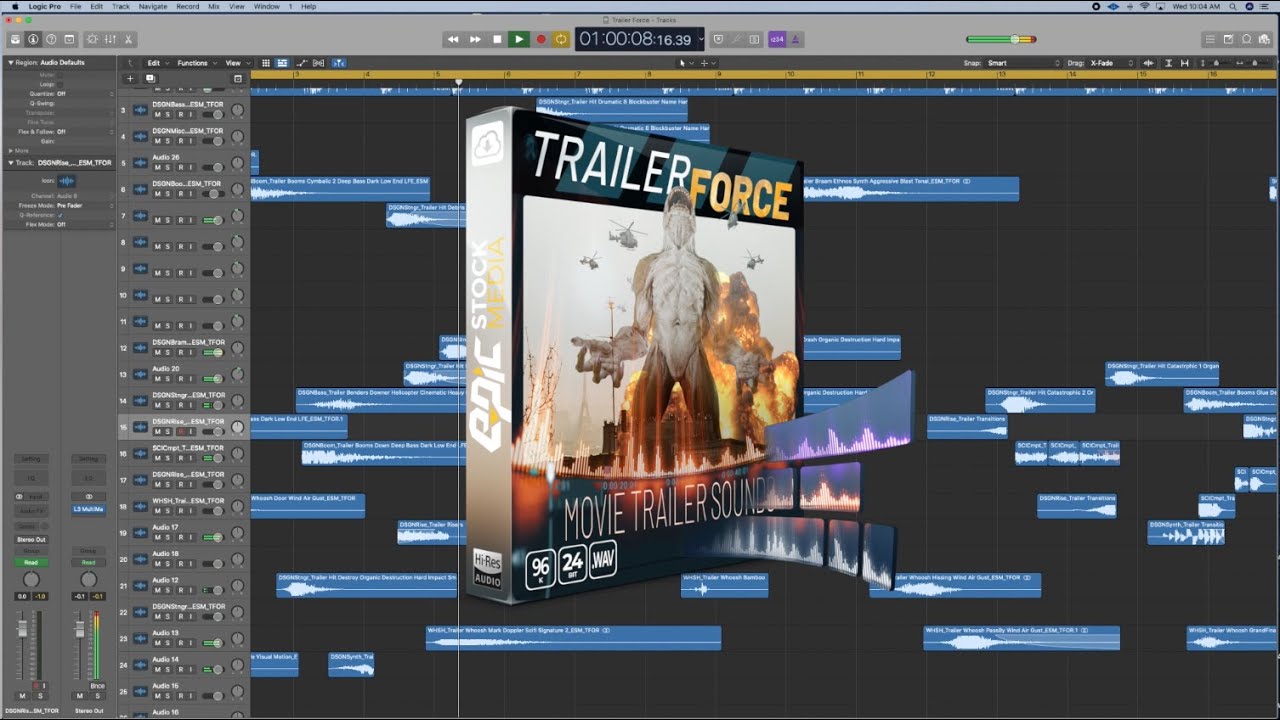Open the List Editors icon top right

[x=1210, y=39]
